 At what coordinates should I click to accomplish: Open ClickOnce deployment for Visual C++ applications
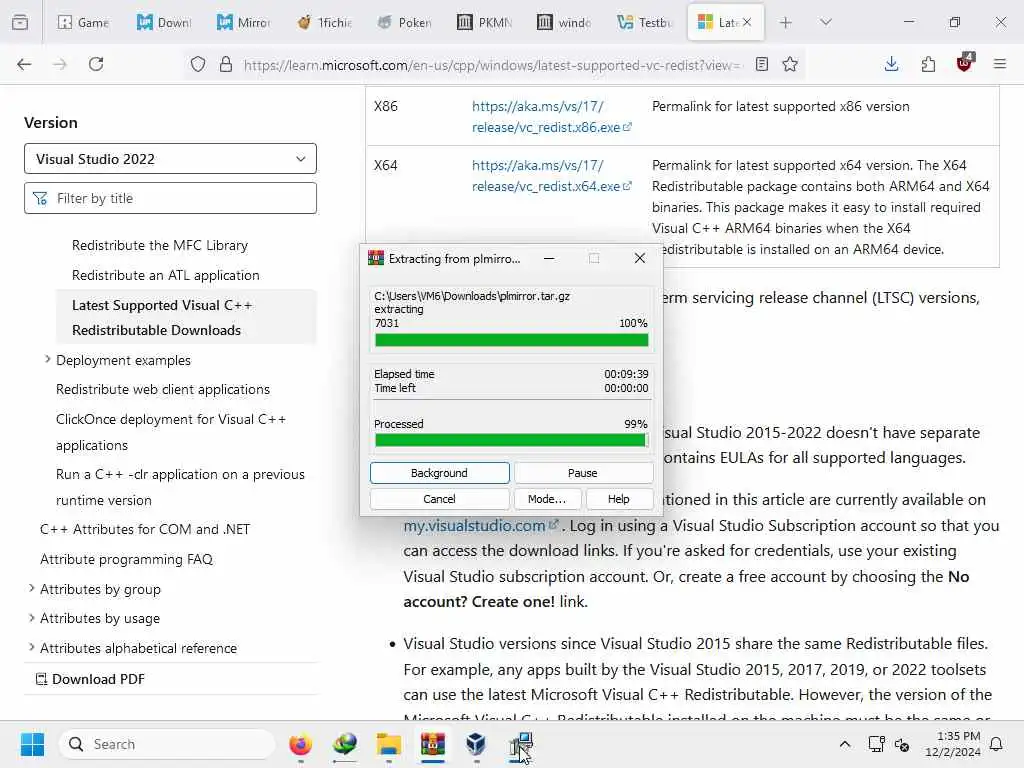click(171, 432)
